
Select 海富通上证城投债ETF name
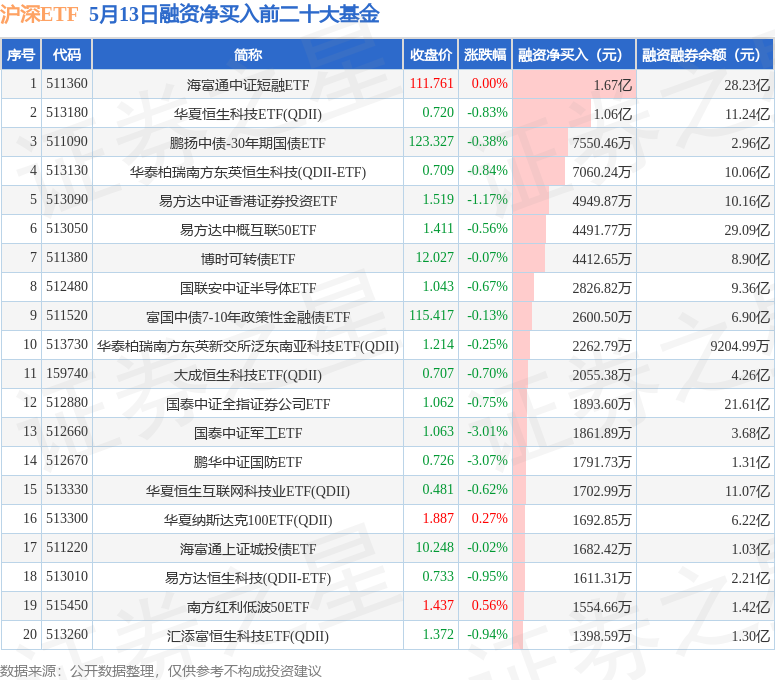click(248, 550)
